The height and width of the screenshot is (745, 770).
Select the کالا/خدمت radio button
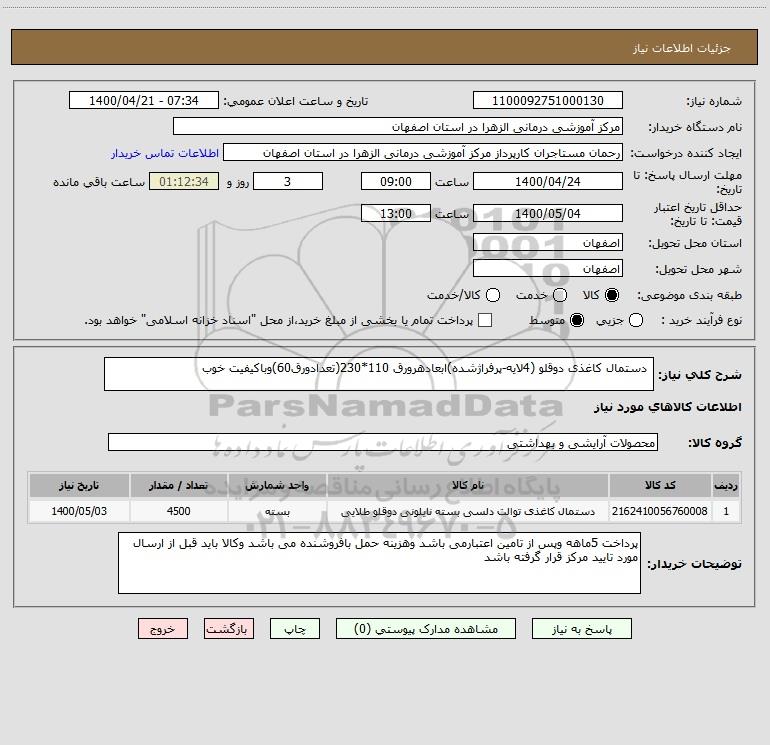pos(493,295)
